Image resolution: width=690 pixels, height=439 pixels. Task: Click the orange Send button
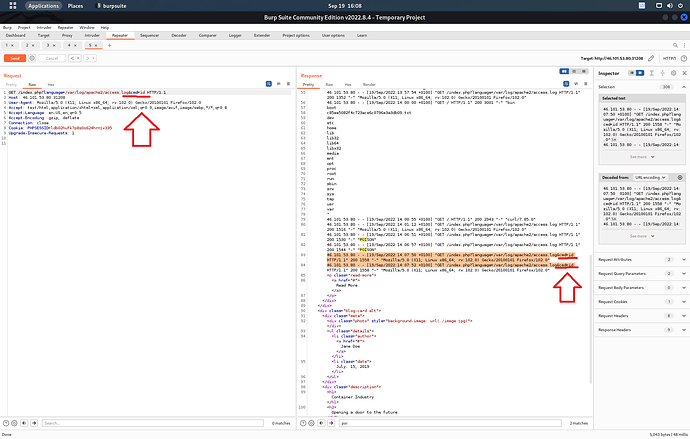point(15,58)
